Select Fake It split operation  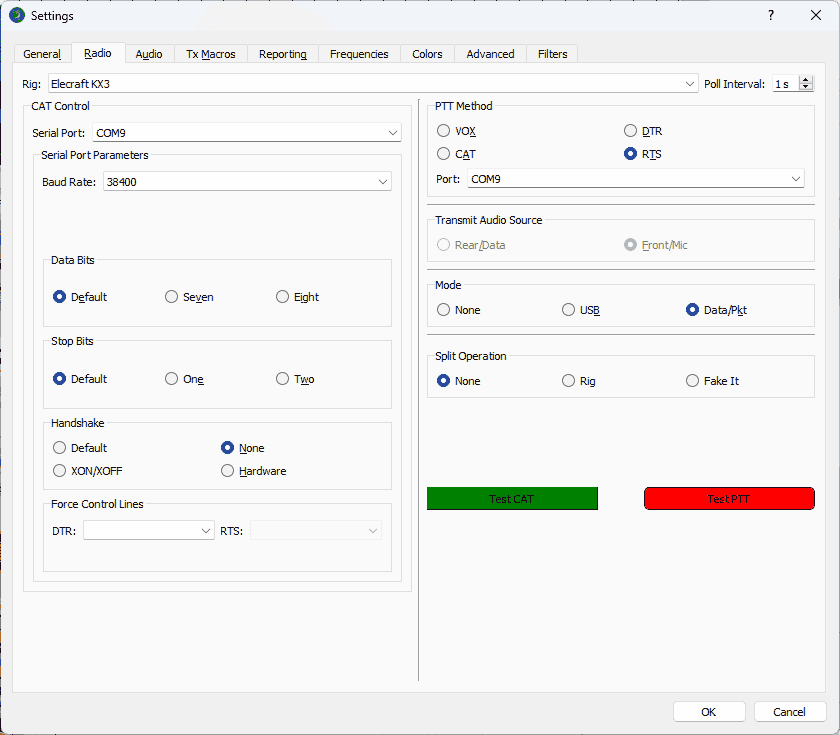click(x=693, y=381)
